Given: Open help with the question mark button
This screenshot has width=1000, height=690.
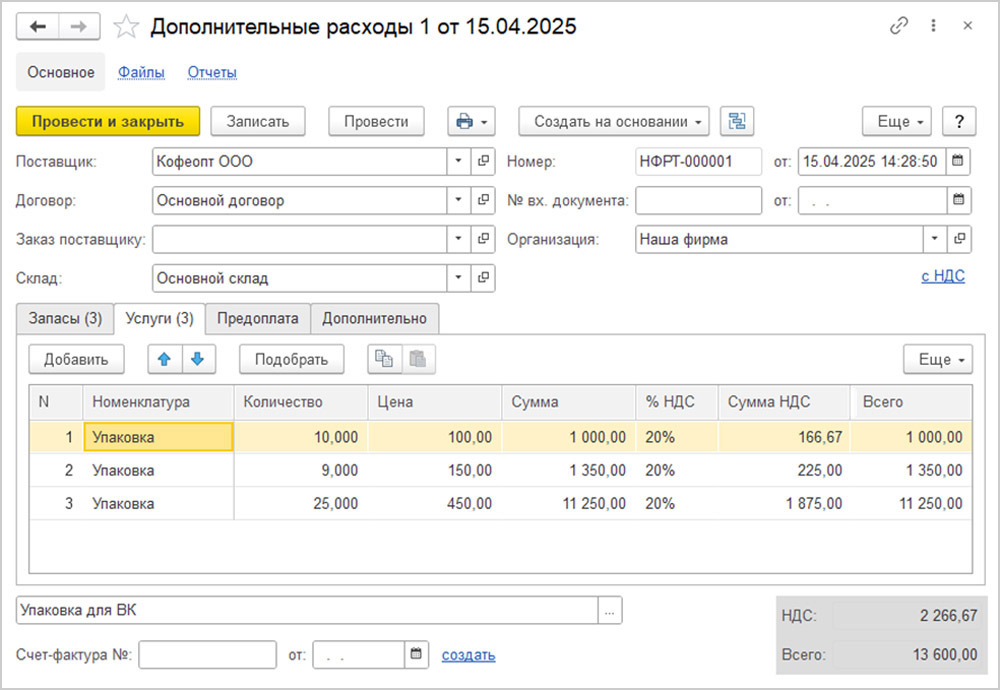Looking at the screenshot, I should click(x=959, y=121).
